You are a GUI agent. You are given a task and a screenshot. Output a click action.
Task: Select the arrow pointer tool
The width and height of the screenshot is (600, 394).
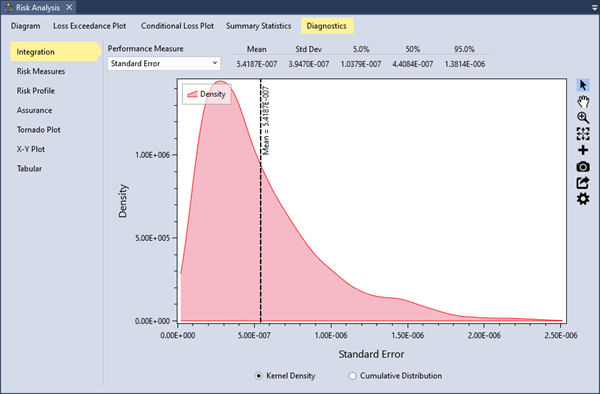(583, 85)
